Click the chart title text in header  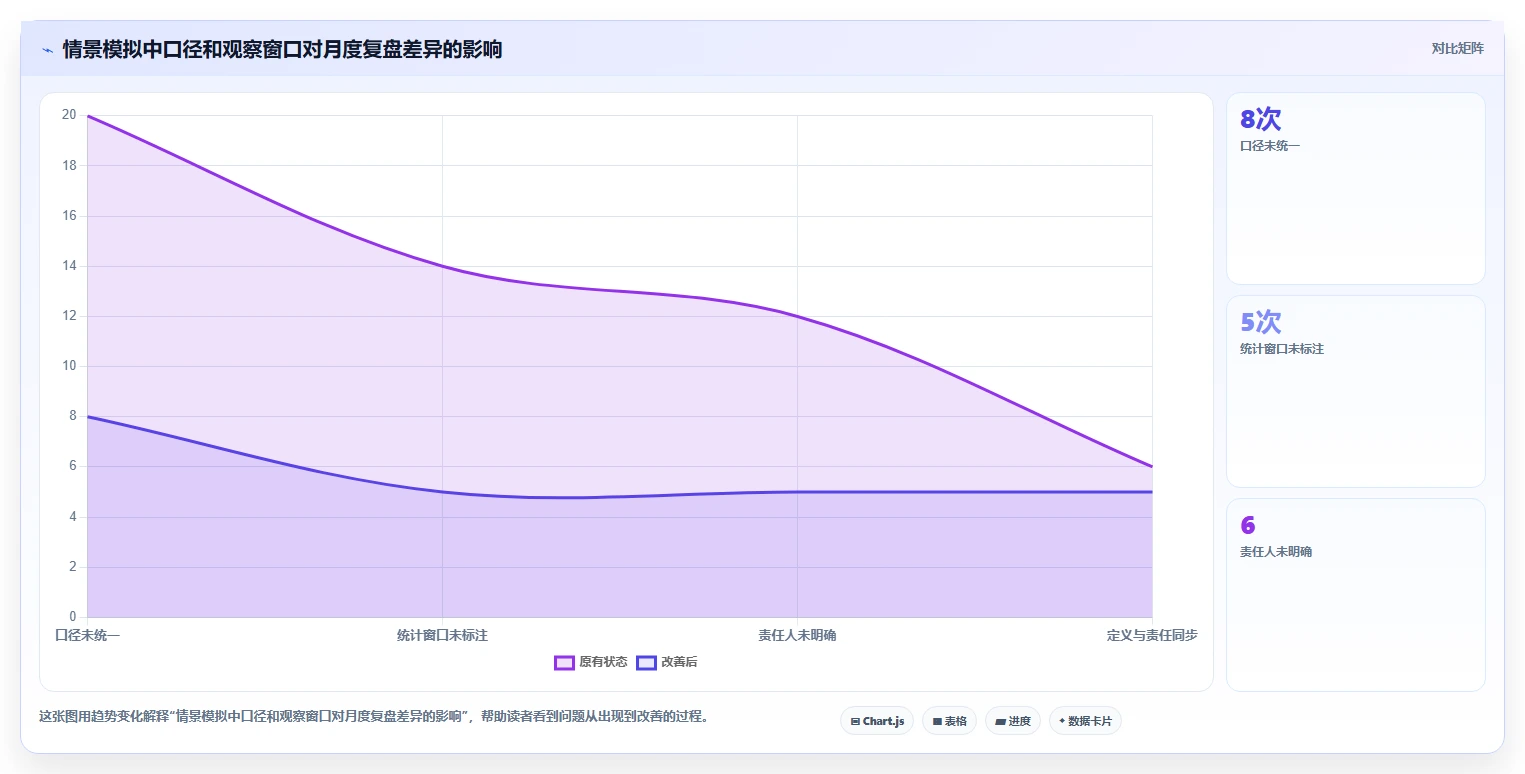click(282, 49)
